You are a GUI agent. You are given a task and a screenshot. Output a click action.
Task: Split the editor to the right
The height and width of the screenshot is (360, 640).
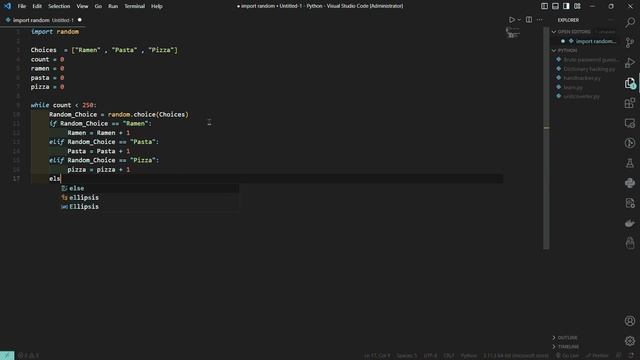(x=529, y=20)
